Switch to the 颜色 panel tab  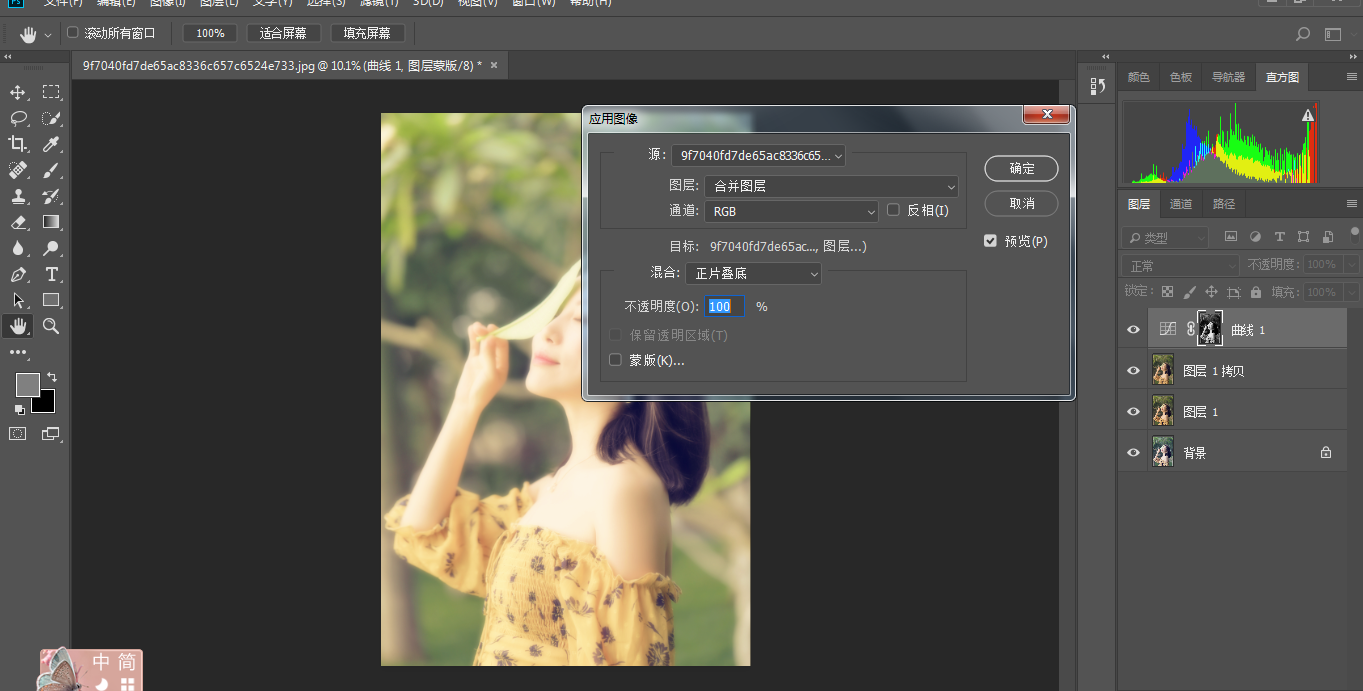1138,77
